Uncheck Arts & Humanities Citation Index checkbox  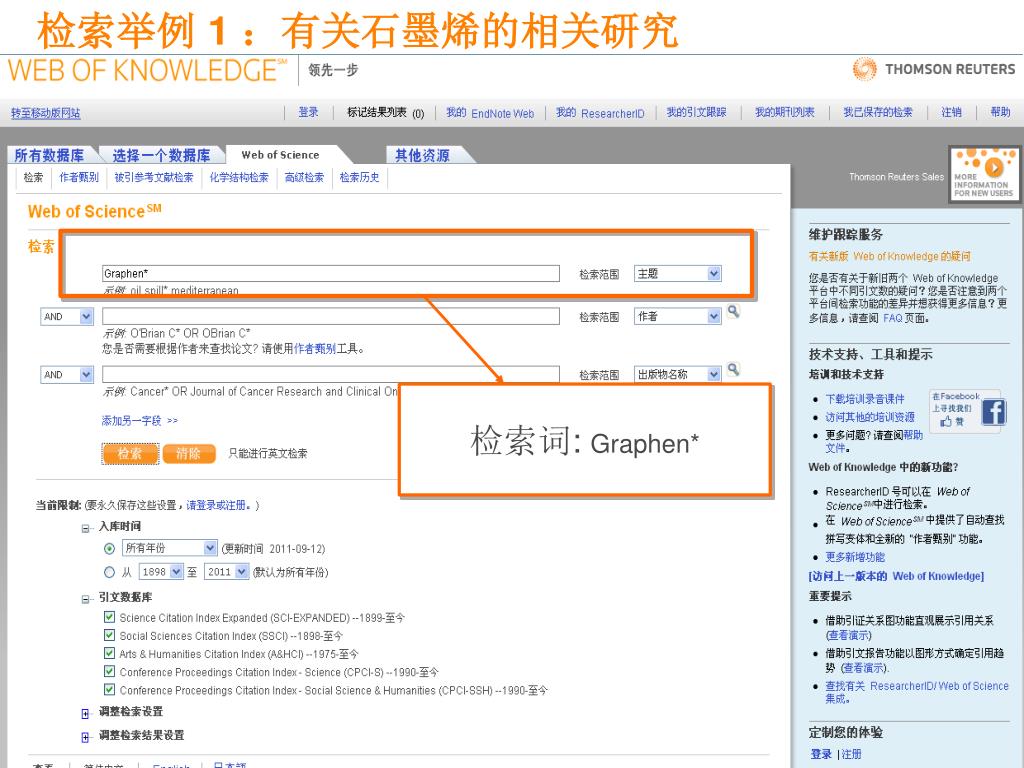(110, 653)
